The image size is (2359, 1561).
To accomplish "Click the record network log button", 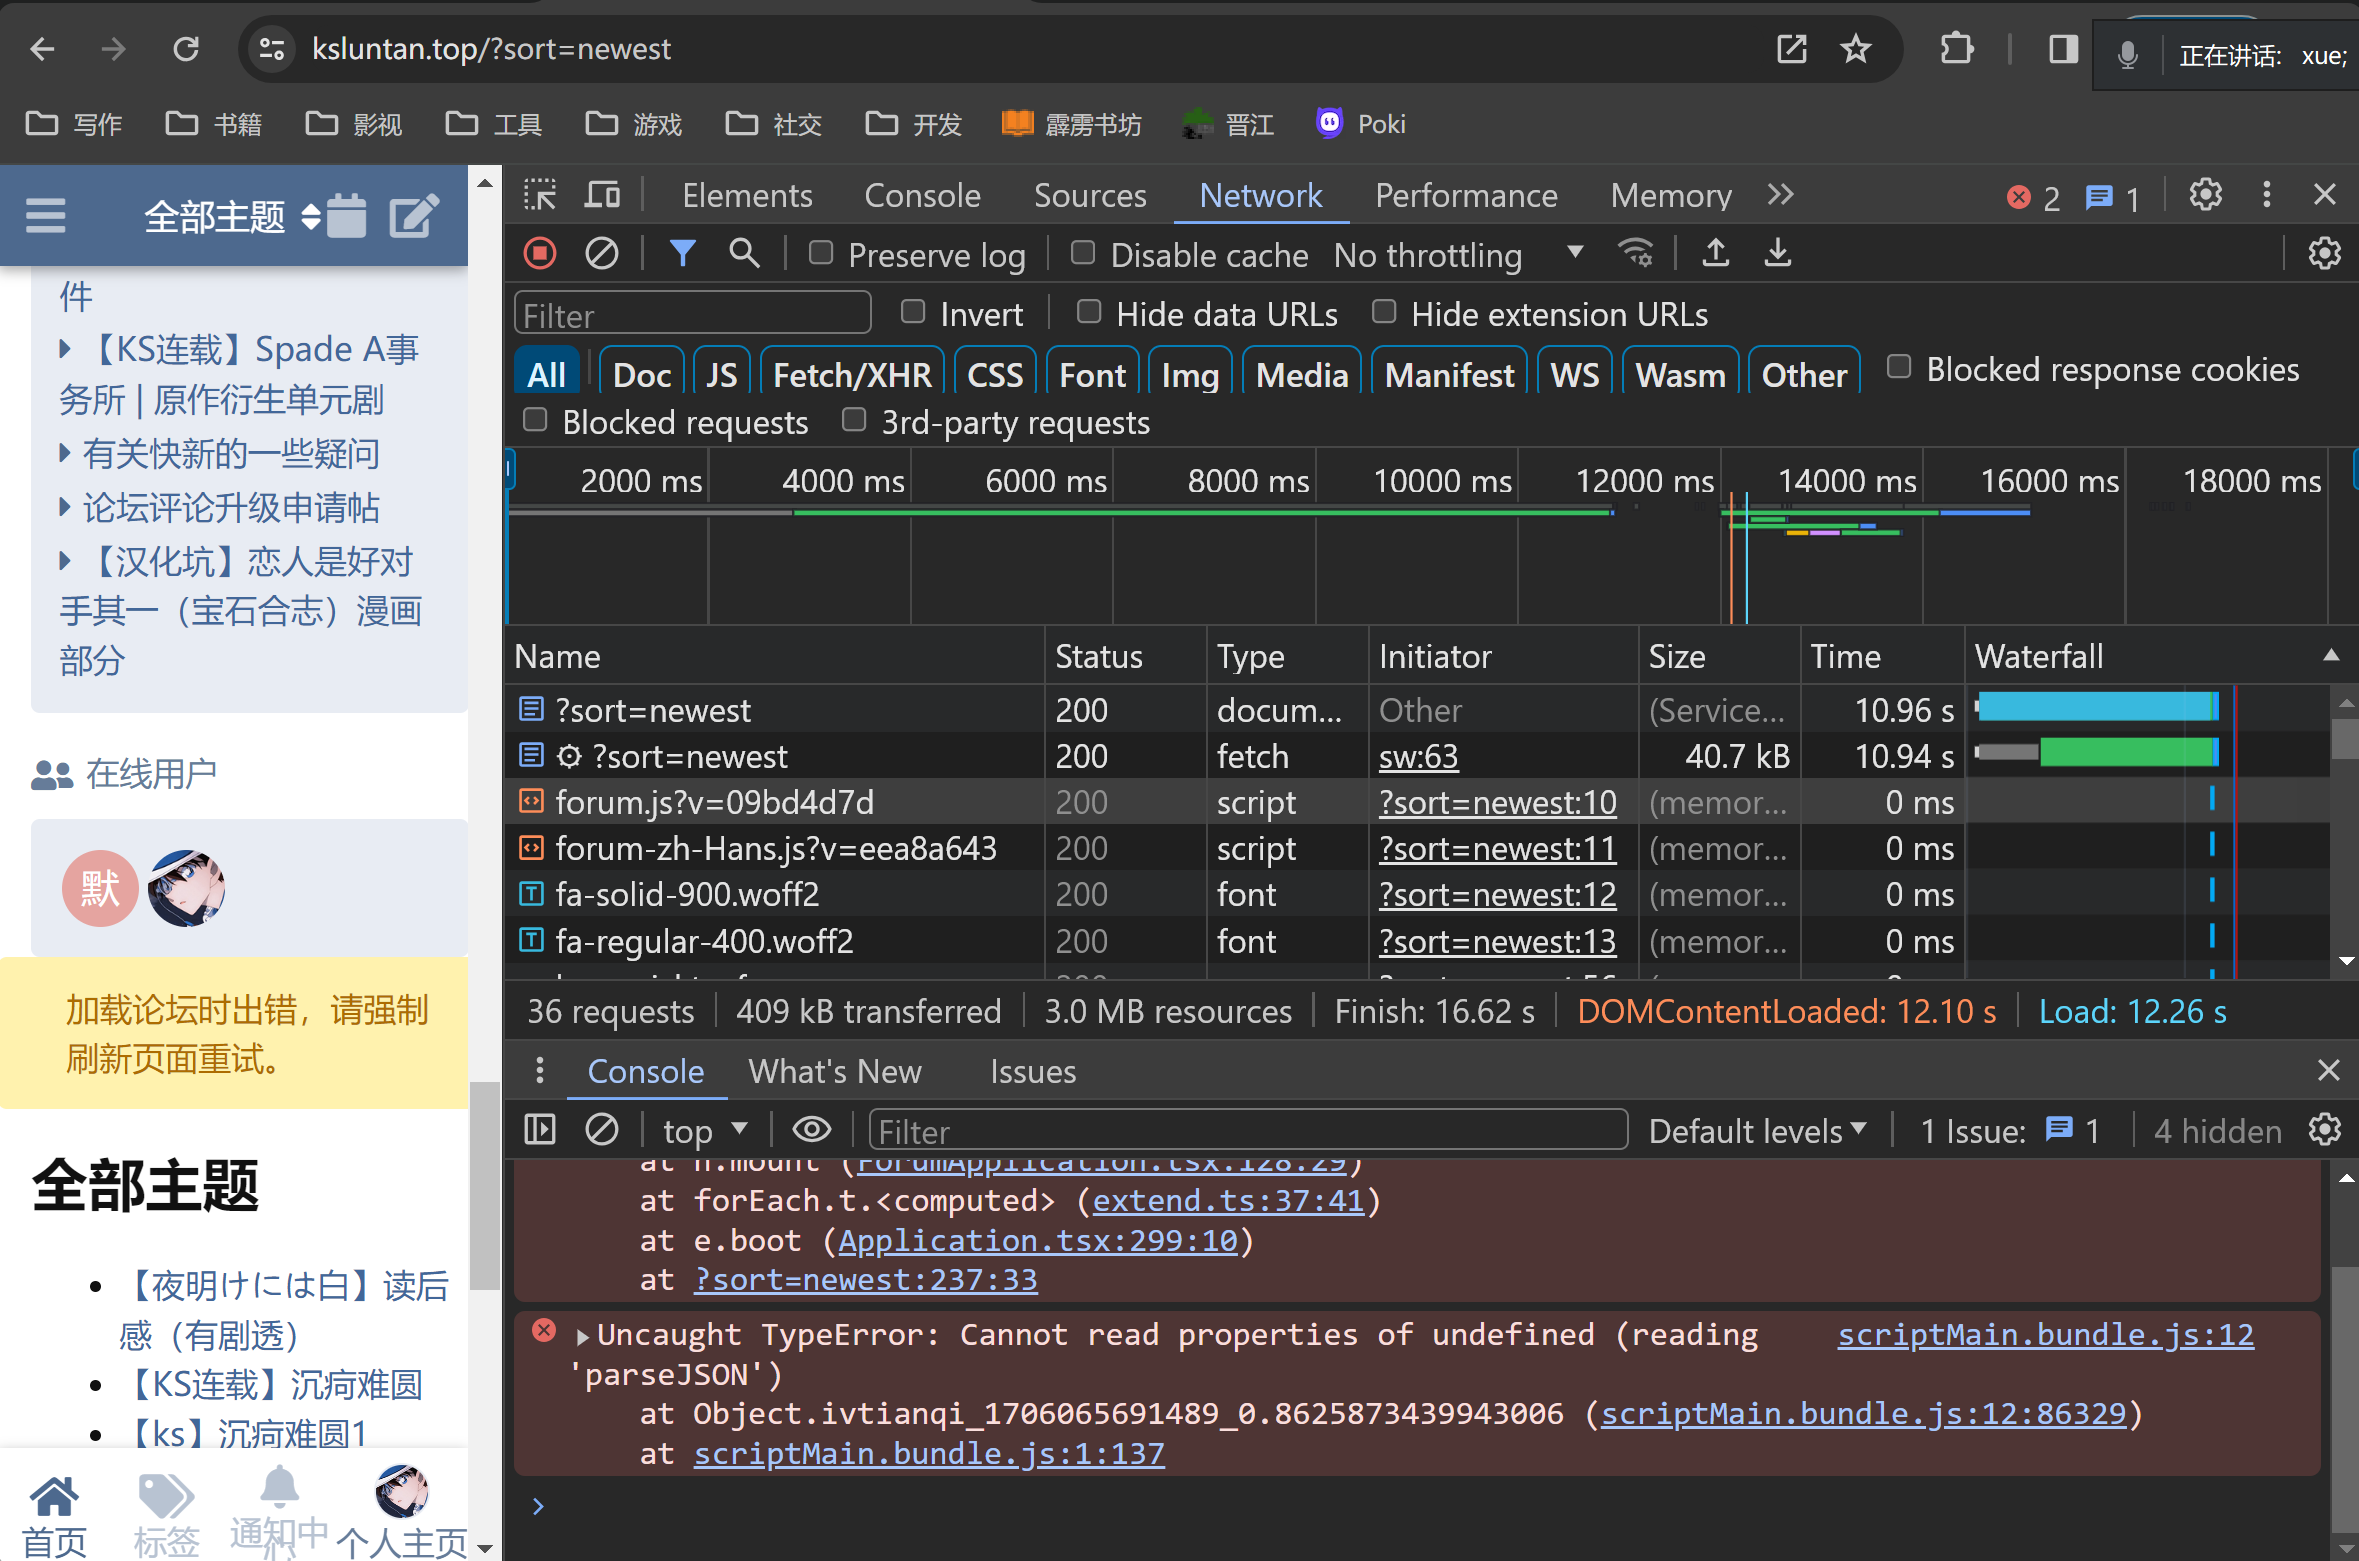I will pos(540,254).
